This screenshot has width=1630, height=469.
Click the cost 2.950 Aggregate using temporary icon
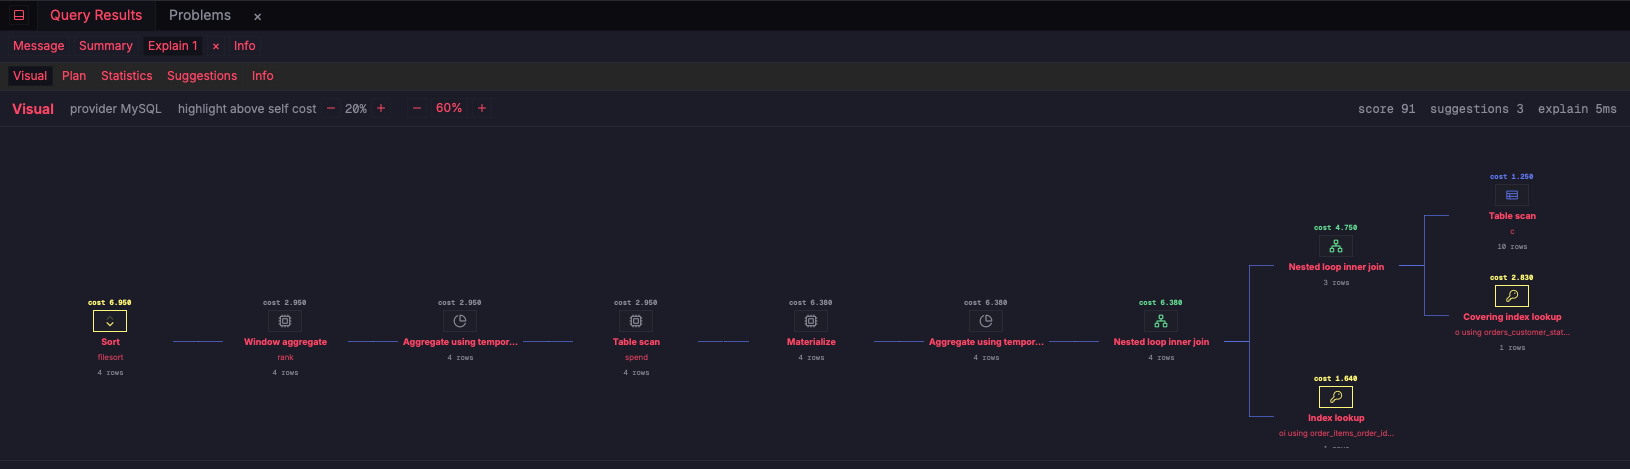(x=460, y=321)
